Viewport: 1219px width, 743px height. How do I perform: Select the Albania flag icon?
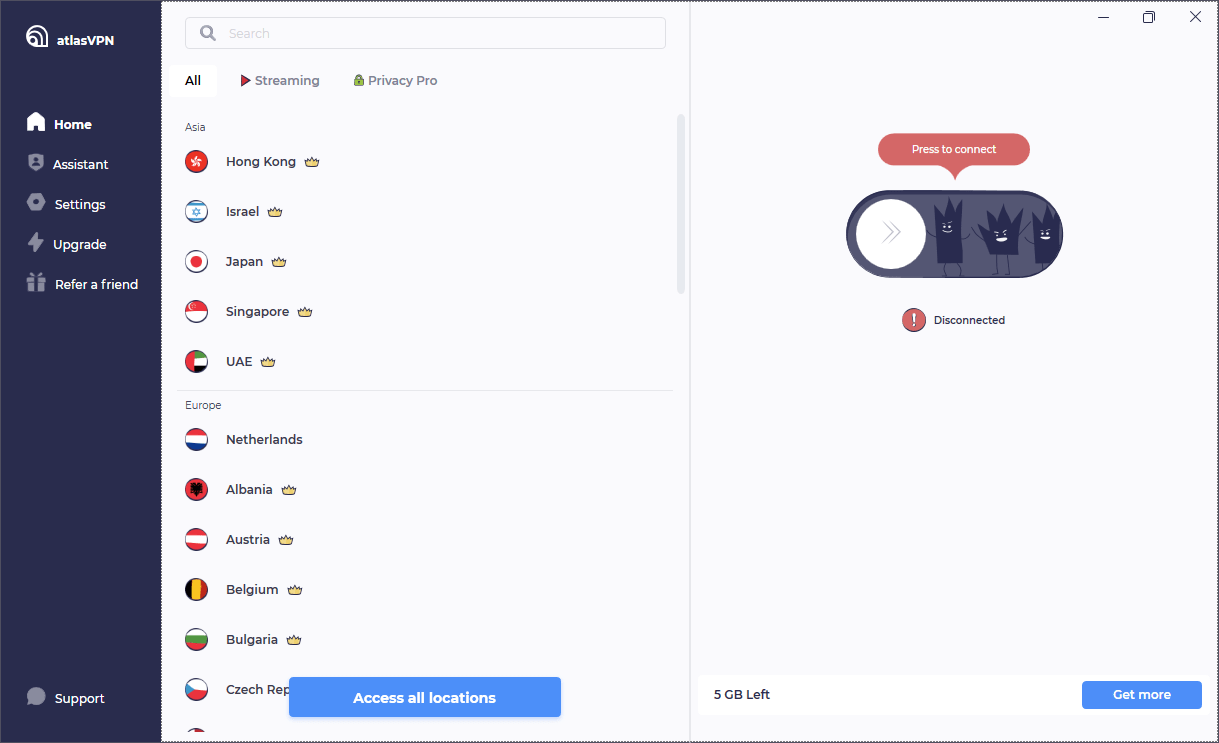(x=197, y=489)
